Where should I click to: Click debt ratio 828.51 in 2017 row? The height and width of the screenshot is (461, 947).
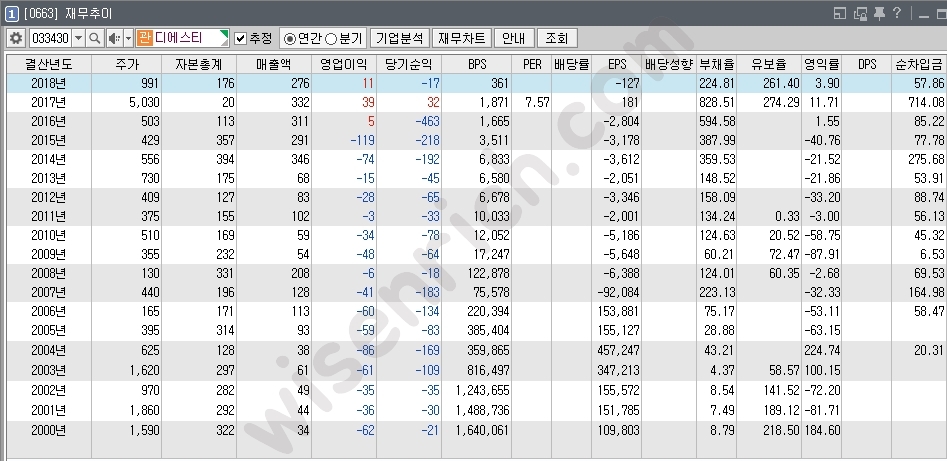pos(717,102)
